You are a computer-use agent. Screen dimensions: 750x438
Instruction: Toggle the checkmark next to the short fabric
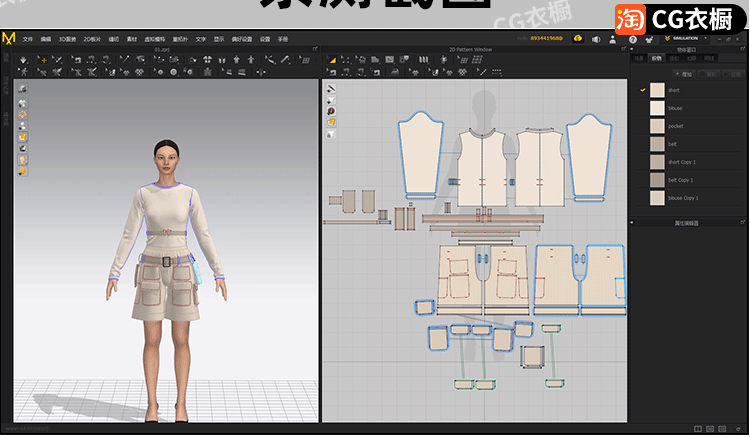pos(643,90)
